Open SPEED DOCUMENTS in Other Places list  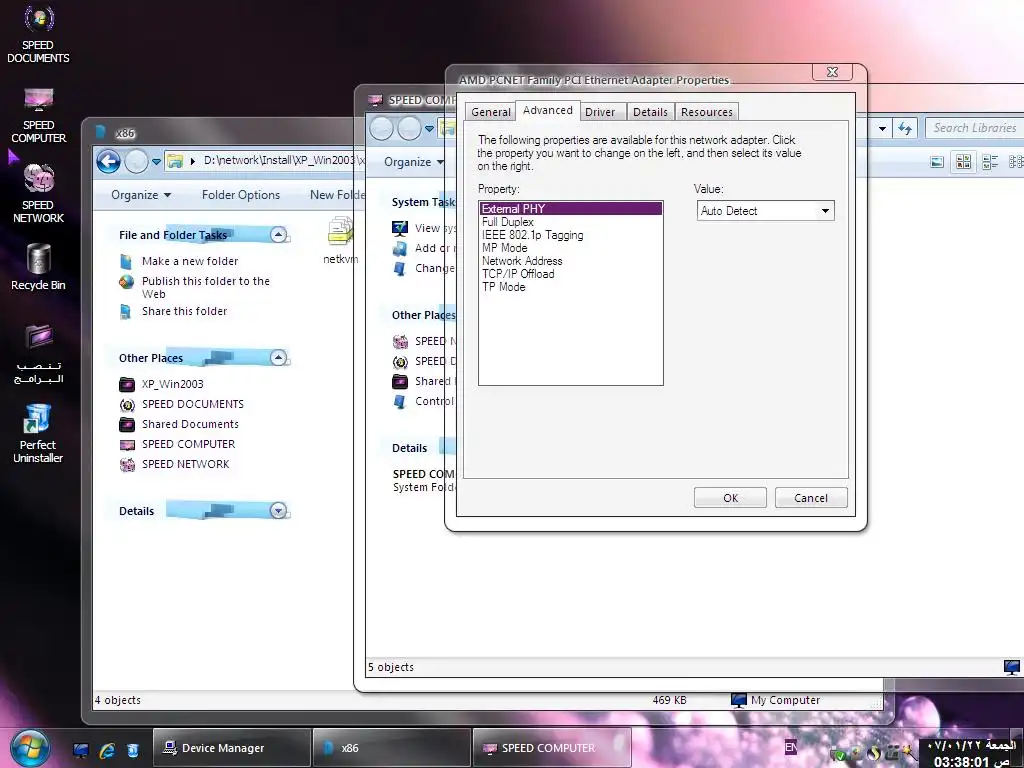(x=193, y=404)
